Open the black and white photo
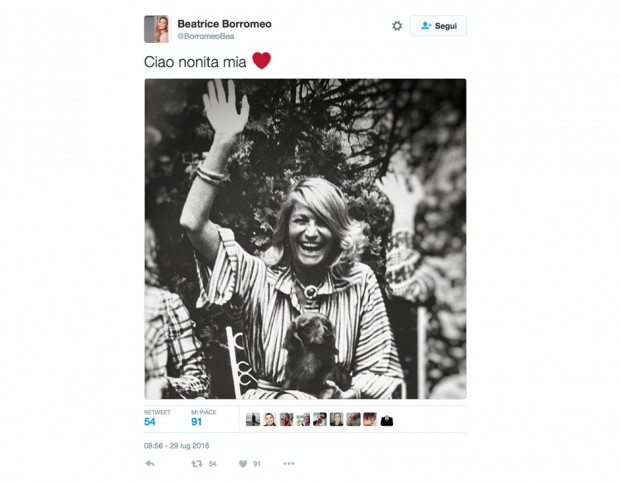This screenshot has height=481, width=620. click(305, 239)
